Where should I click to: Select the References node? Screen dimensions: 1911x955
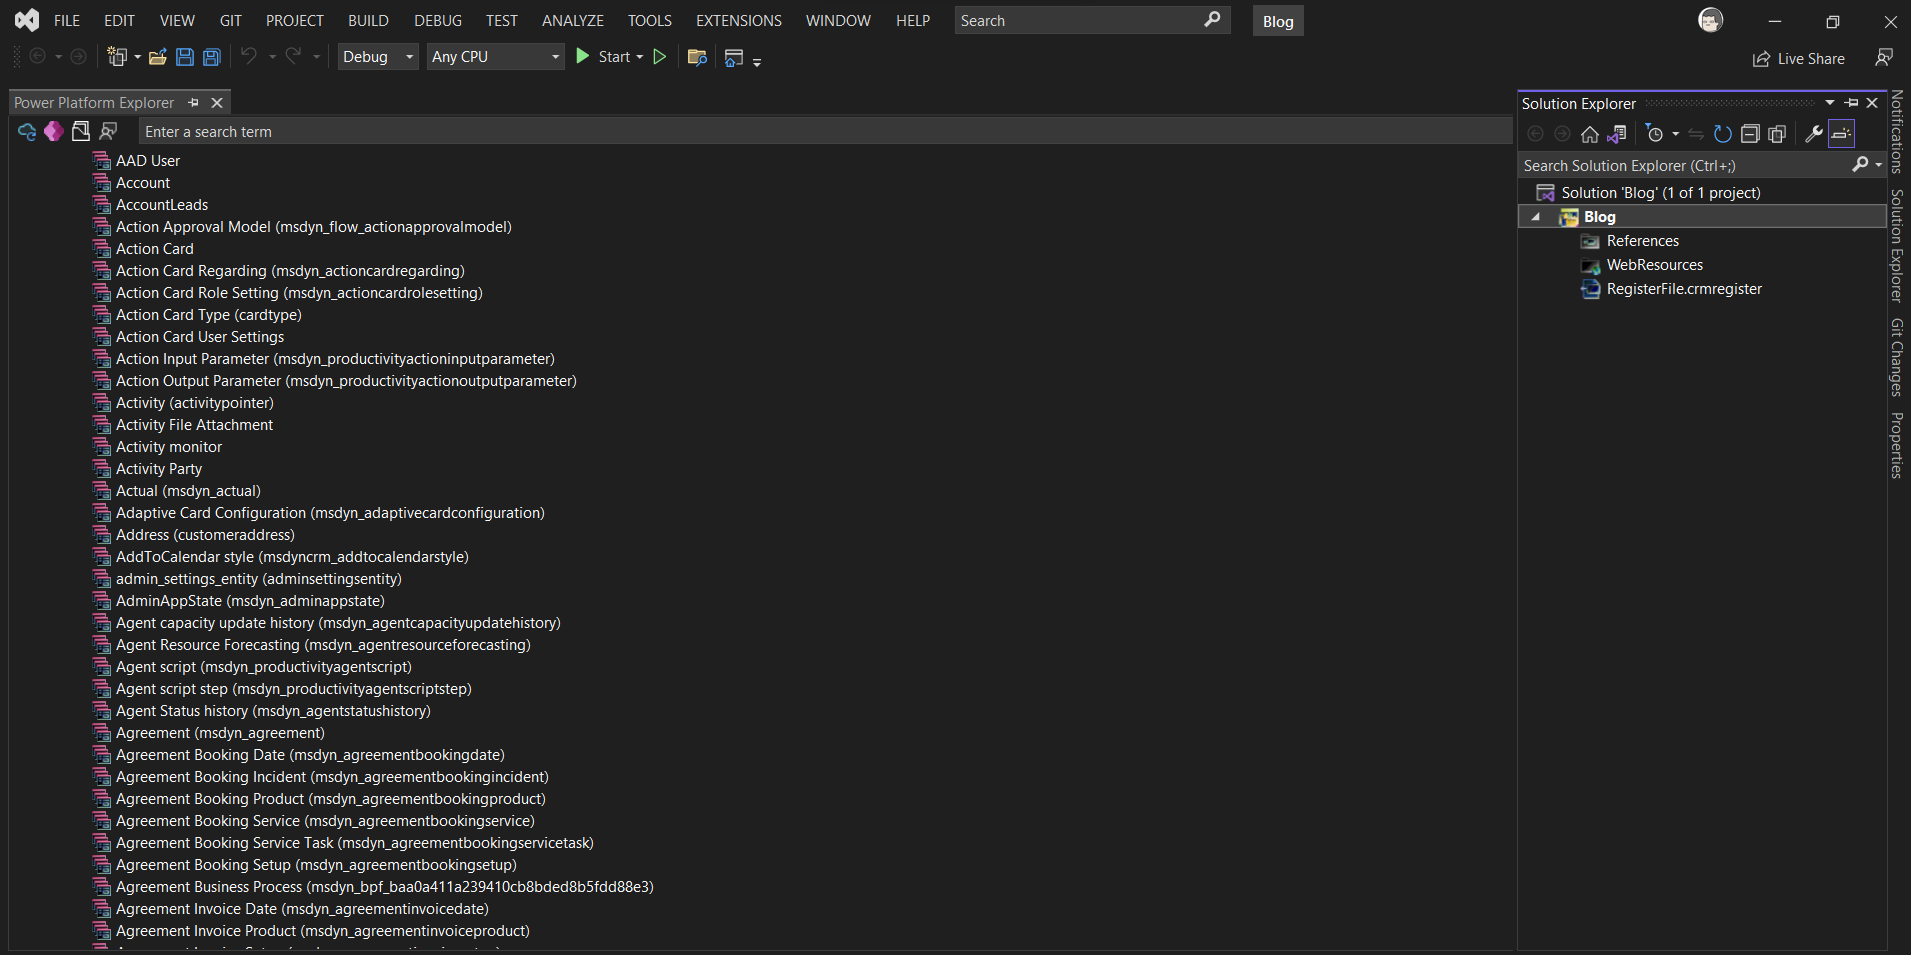pyautogui.click(x=1642, y=241)
